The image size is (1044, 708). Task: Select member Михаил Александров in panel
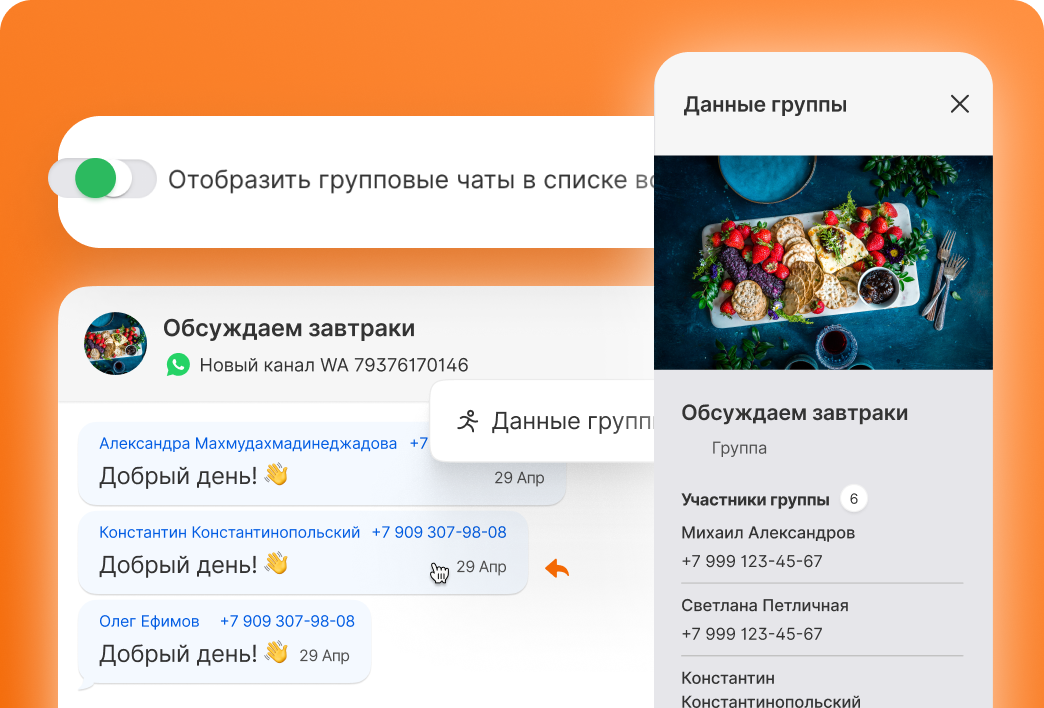point(768,533)
